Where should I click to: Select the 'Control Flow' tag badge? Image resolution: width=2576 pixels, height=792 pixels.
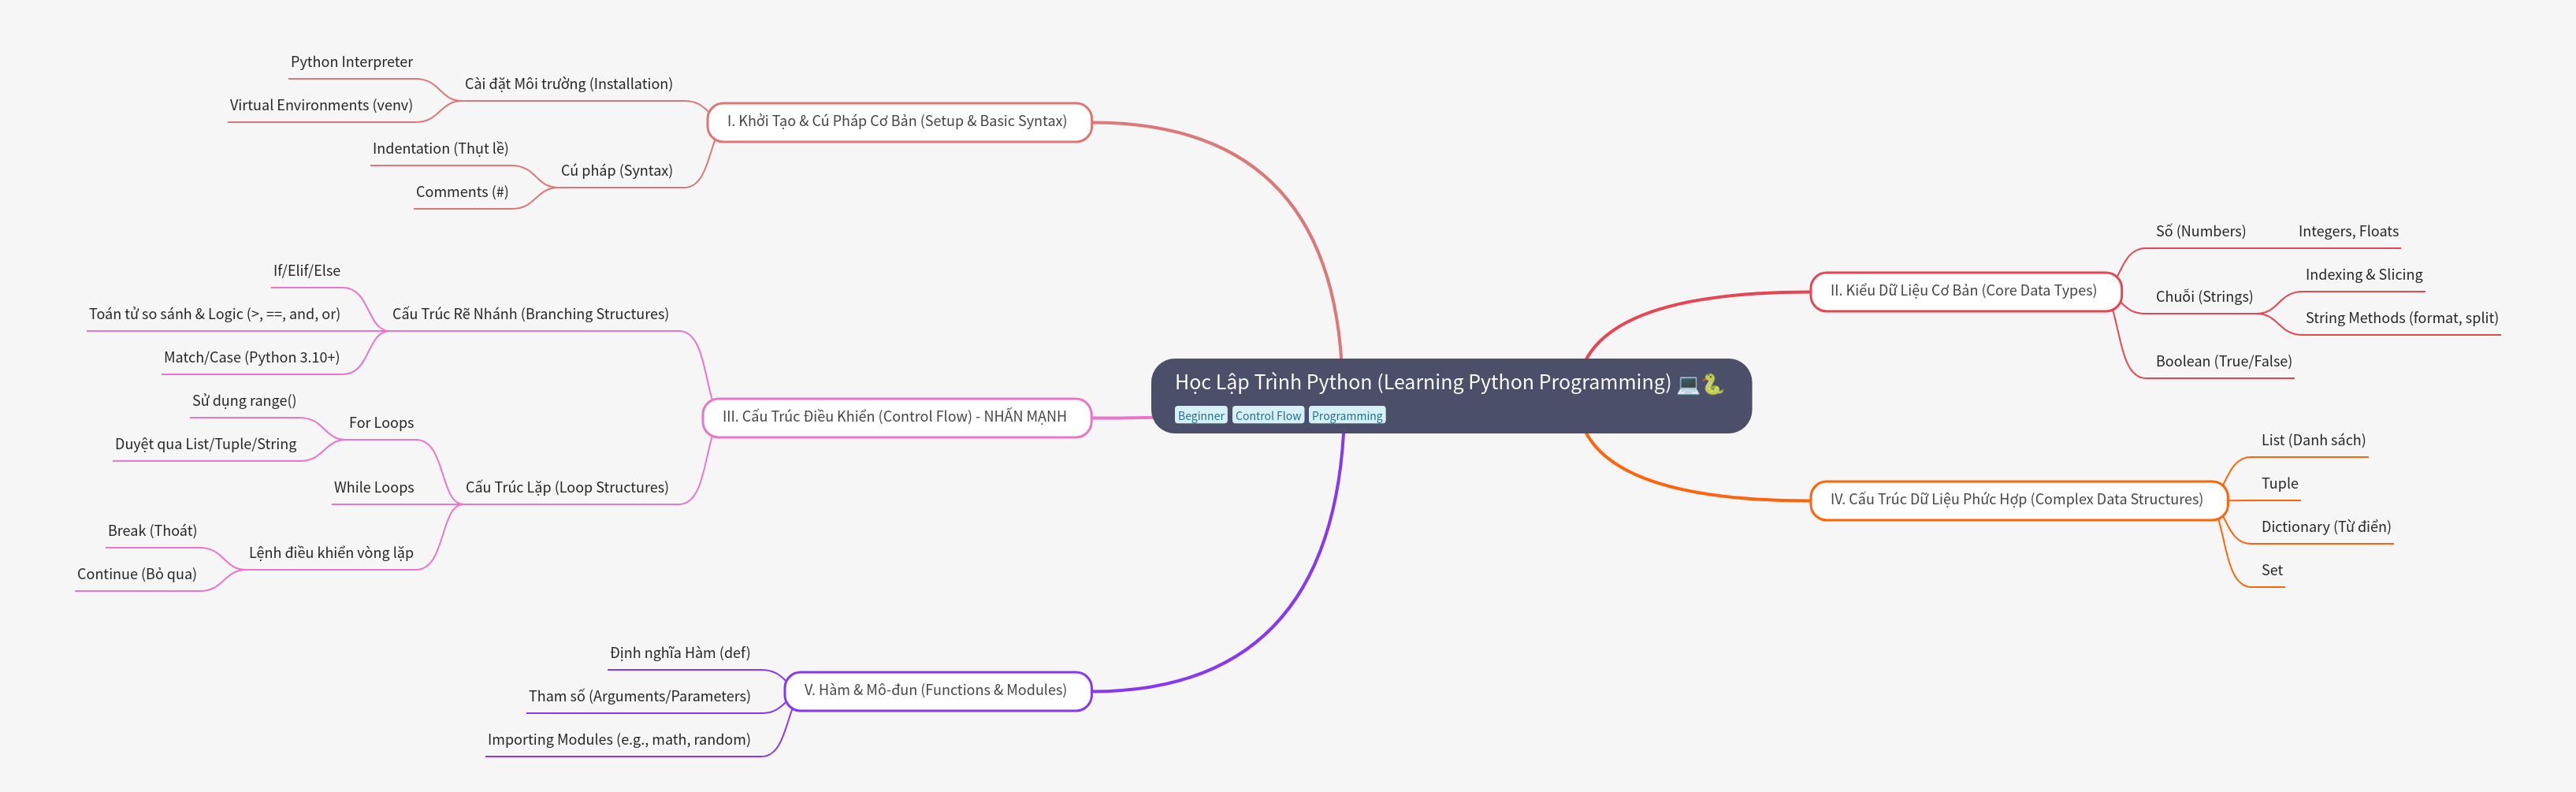tap(1268, 415)
